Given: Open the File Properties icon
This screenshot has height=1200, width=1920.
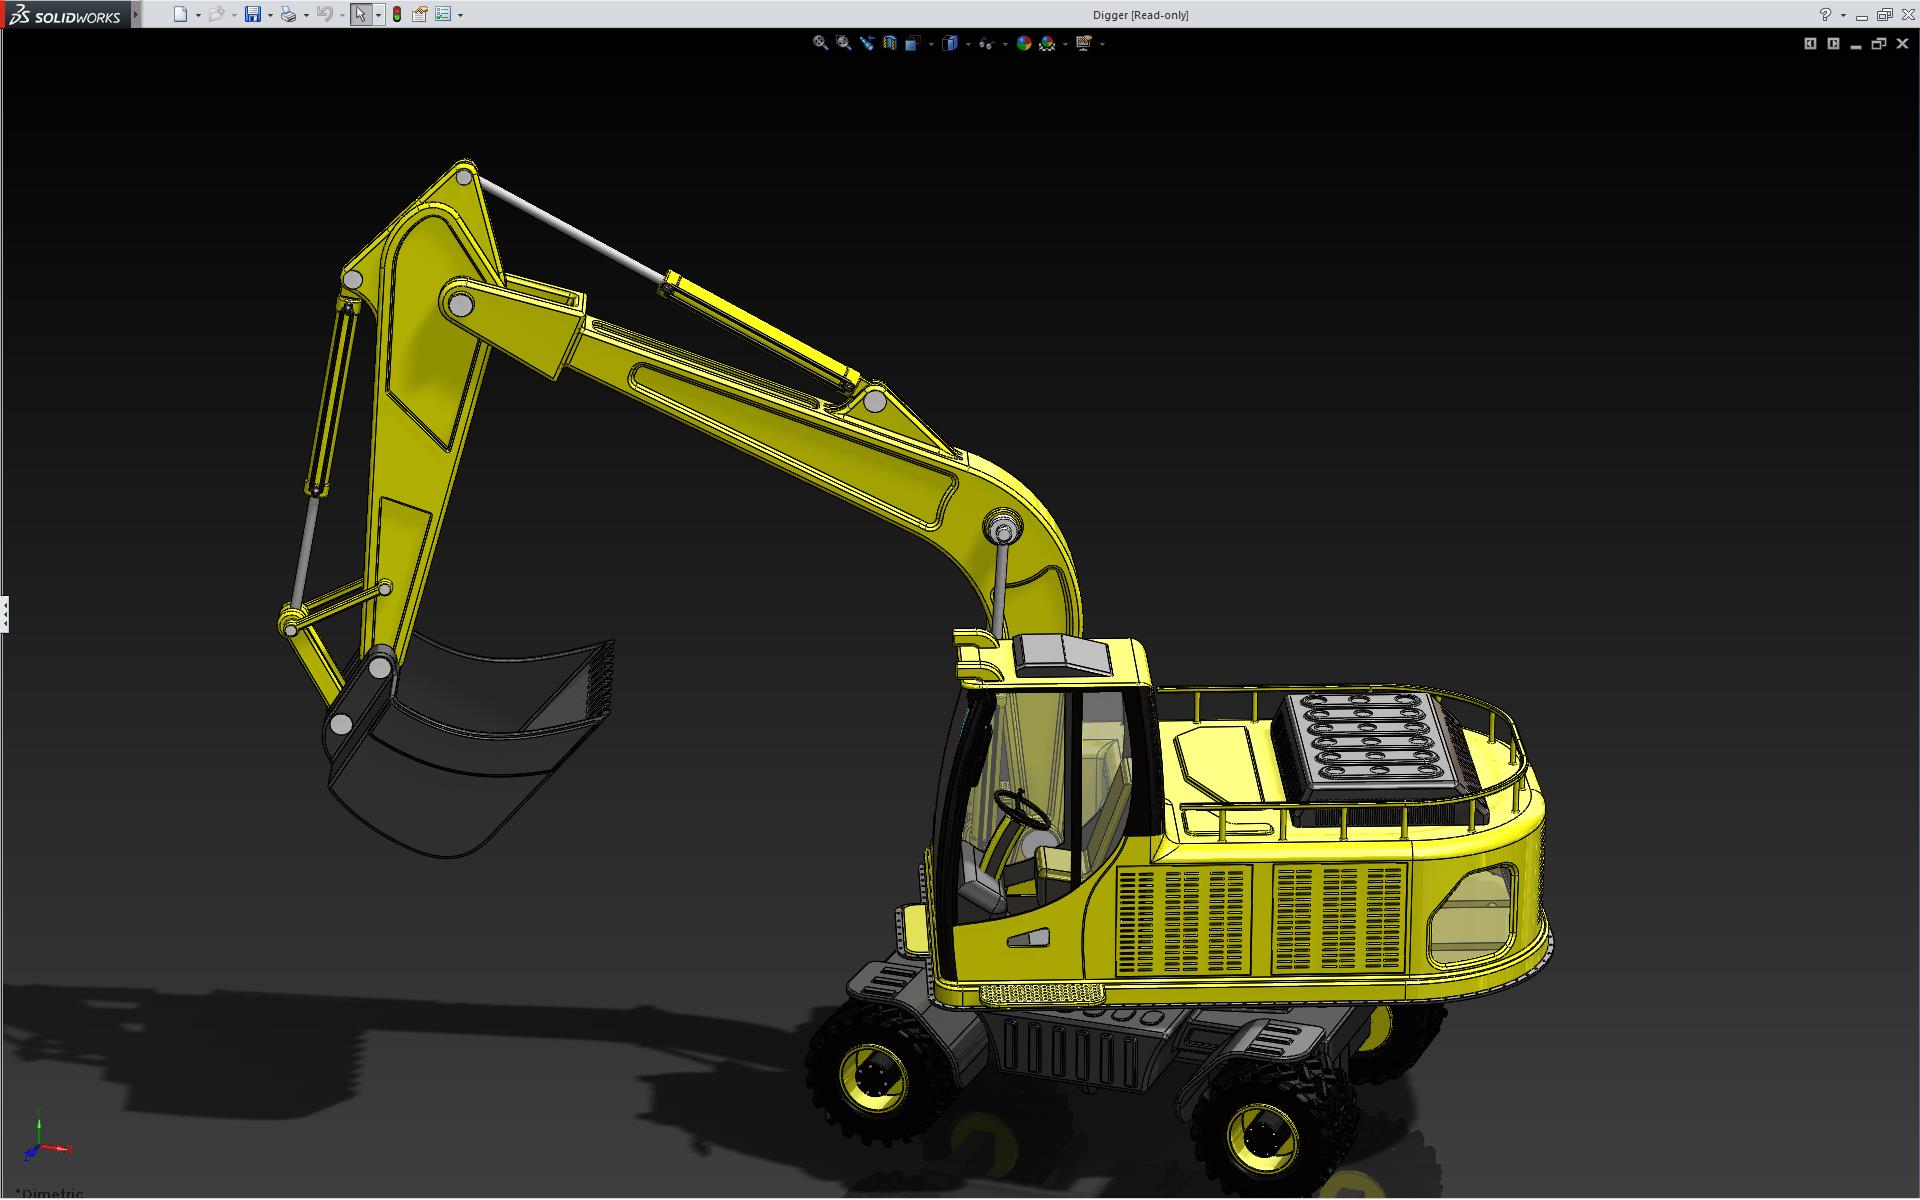Looking at the screenshot, I should (x=420, y=14).
